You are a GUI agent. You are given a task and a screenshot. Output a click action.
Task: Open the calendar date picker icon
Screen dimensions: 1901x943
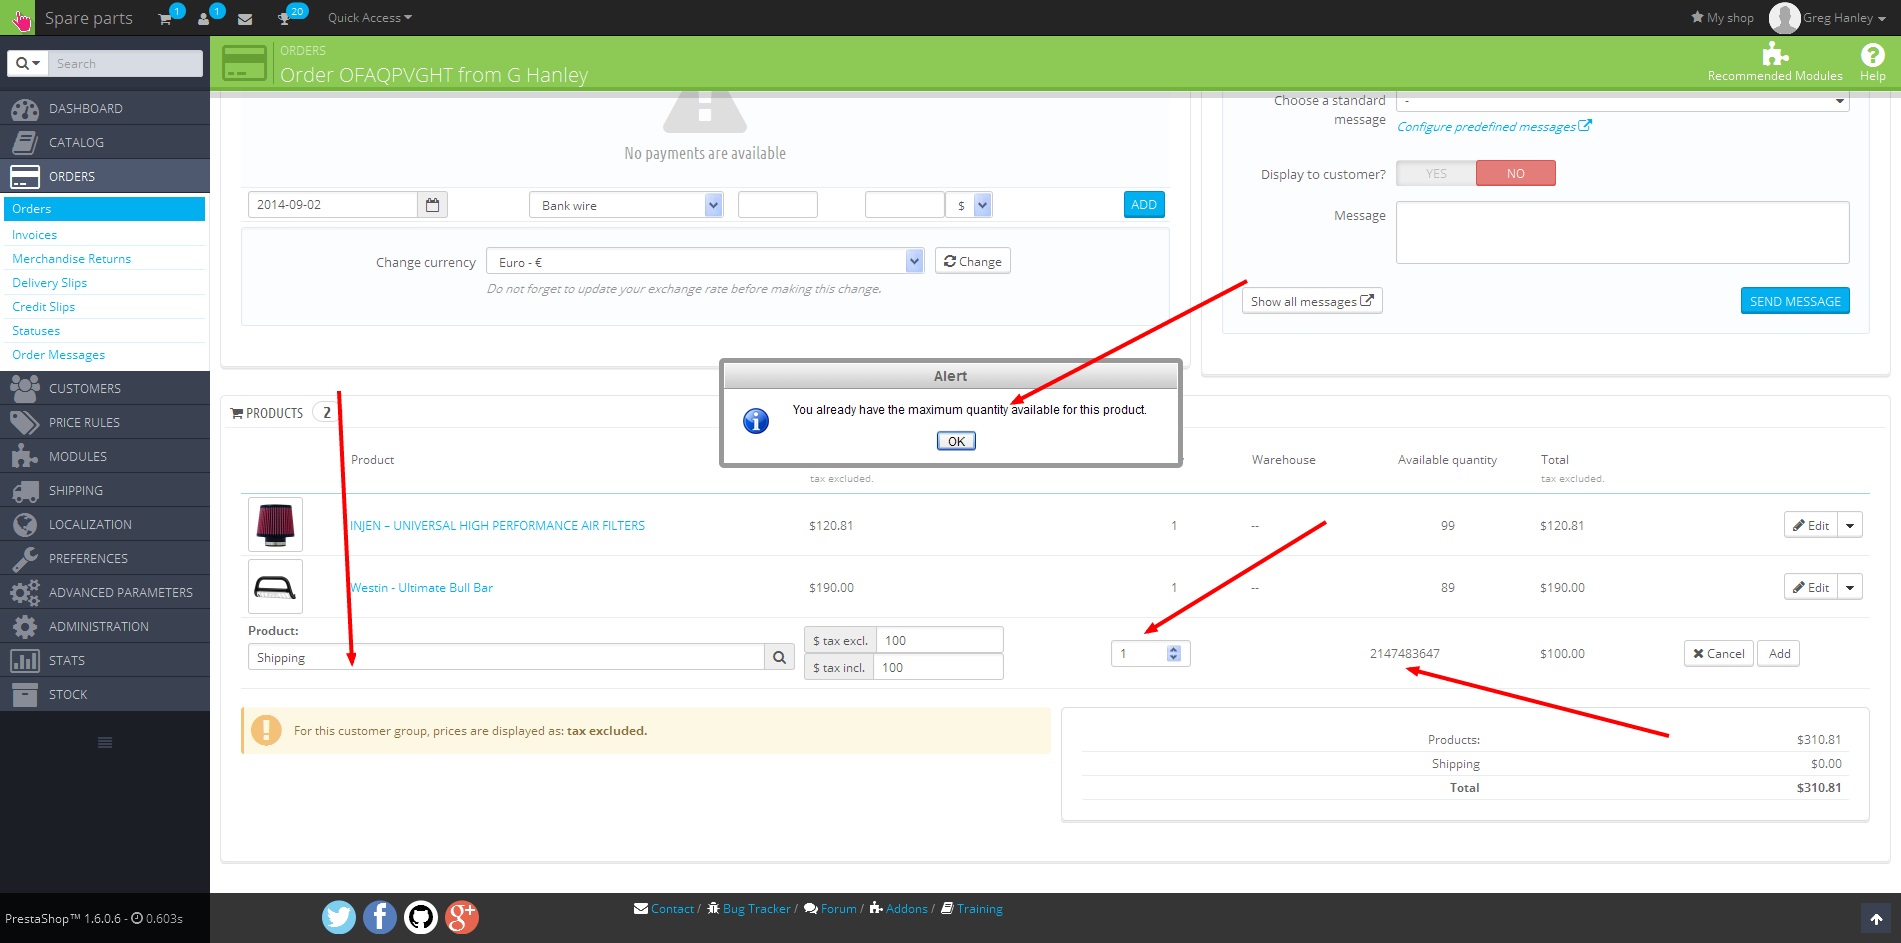(432, 205)
